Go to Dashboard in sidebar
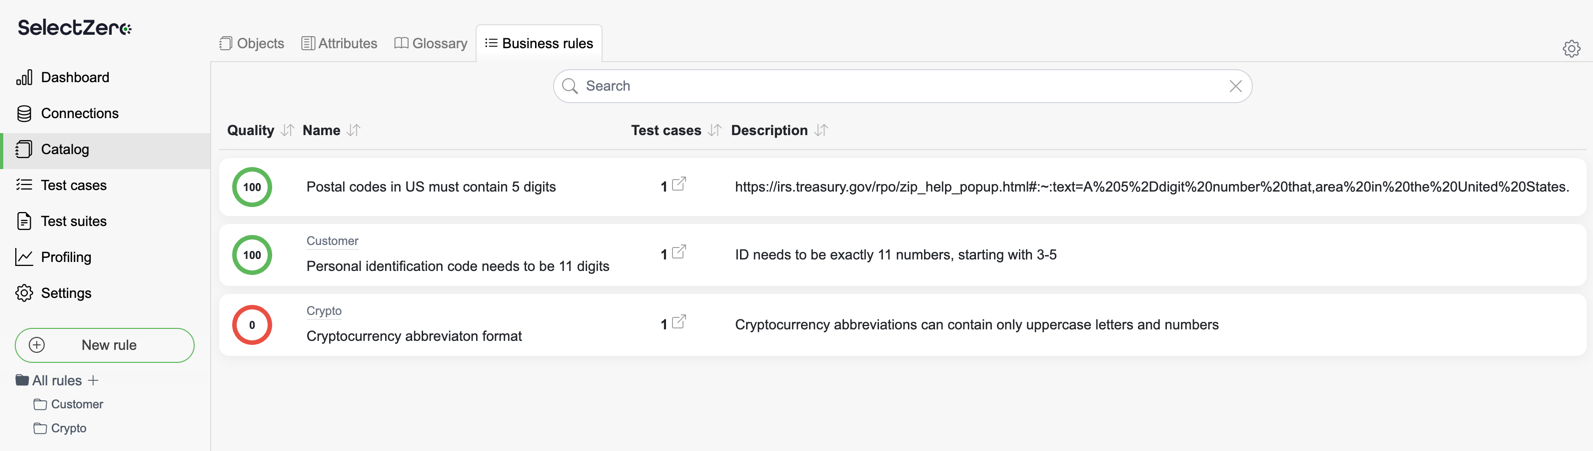The image size is (1593, 451). [74, 77]
